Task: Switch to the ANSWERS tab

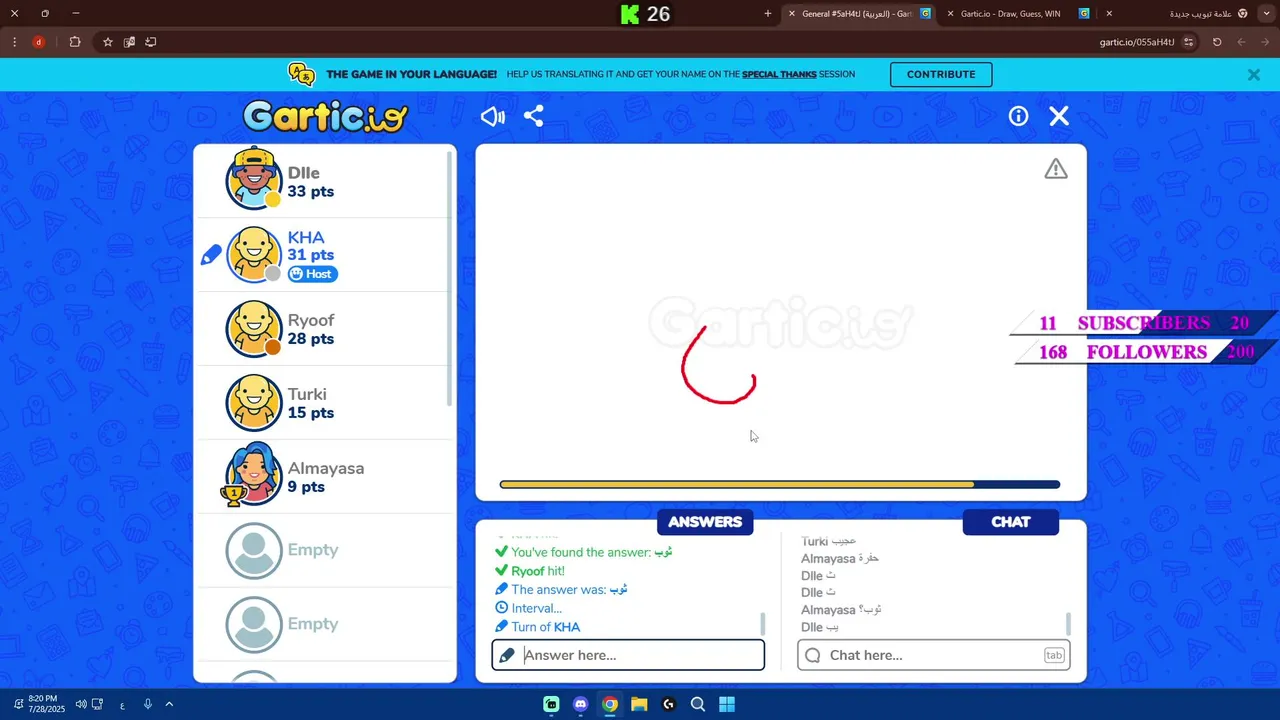Action: coord(705,522)
